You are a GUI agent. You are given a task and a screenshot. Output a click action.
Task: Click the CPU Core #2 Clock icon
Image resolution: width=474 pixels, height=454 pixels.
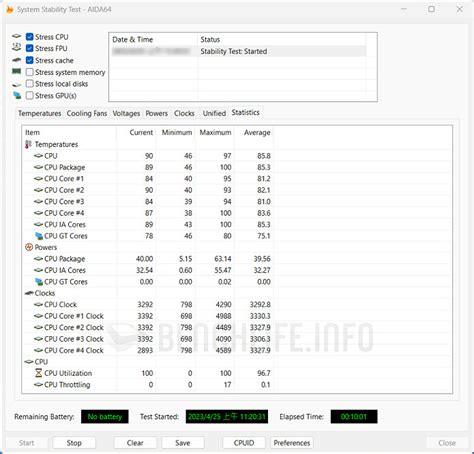39,328
